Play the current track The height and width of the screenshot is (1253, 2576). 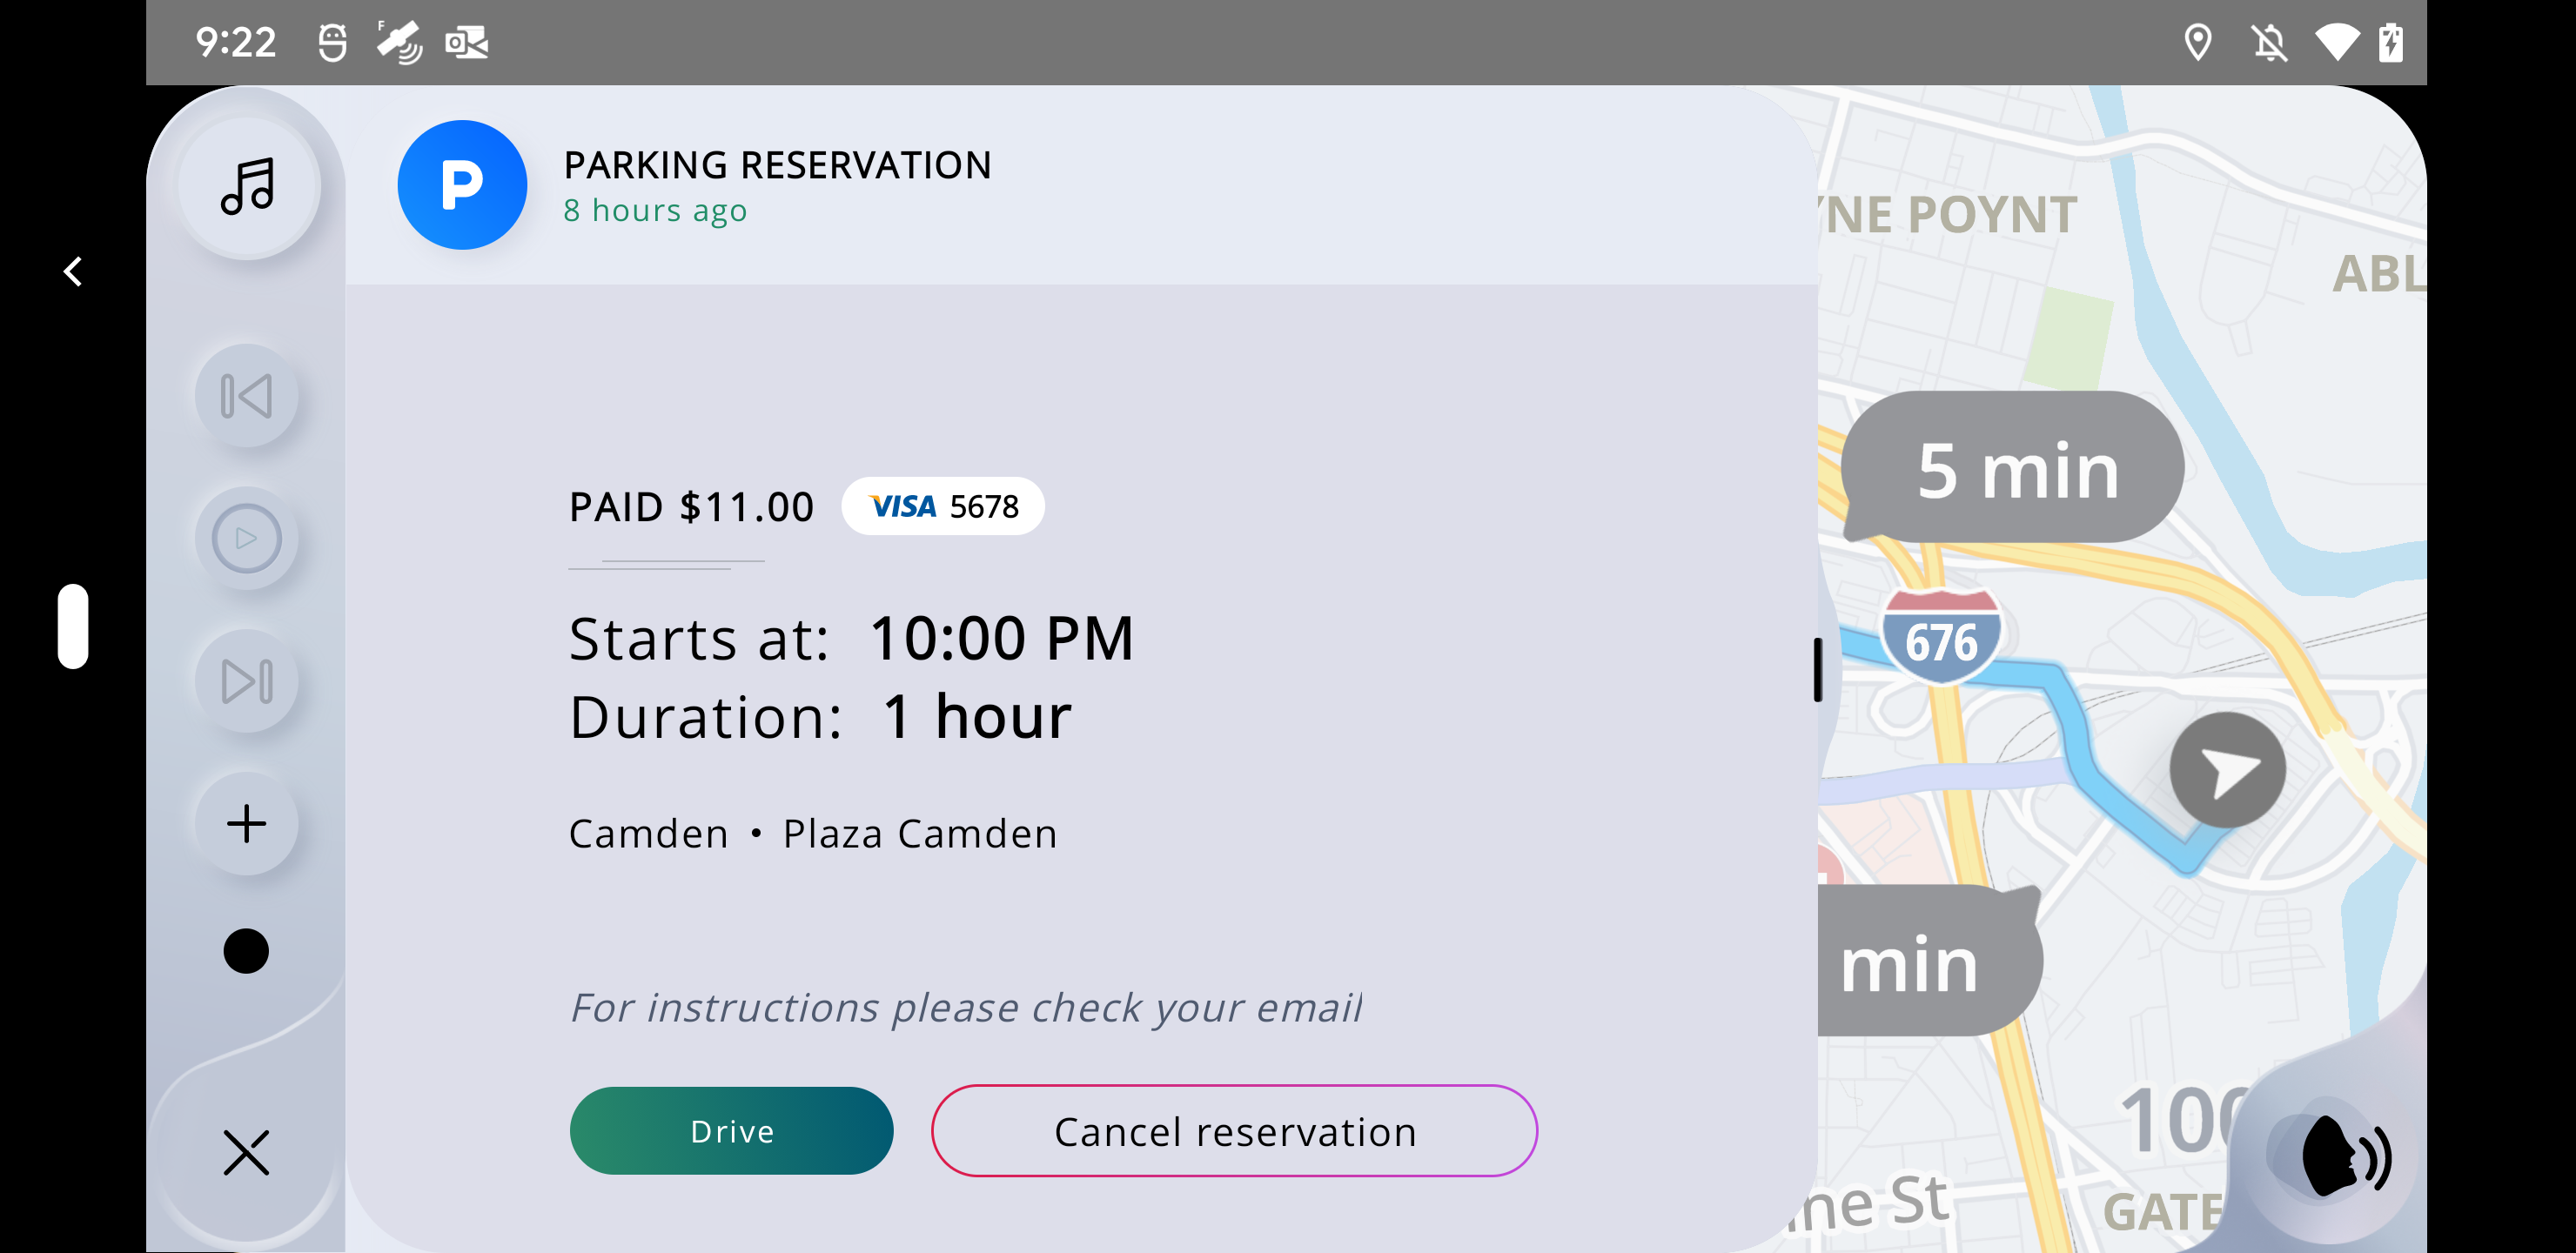pyautogui.click(x=246, y=539)
